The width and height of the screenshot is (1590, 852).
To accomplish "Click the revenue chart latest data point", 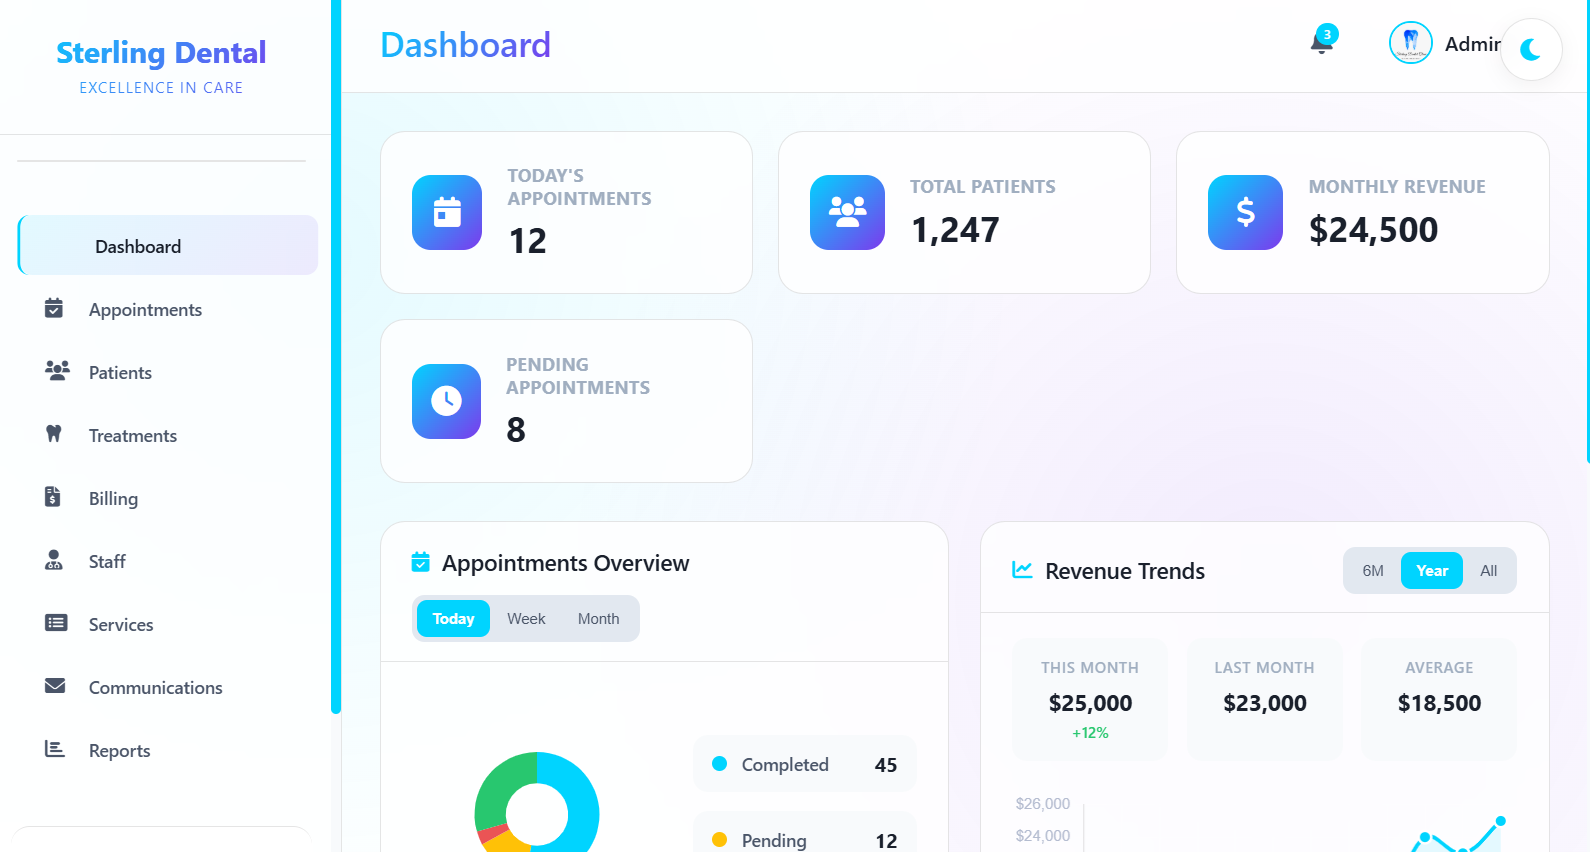I will tap(1501, 821).
